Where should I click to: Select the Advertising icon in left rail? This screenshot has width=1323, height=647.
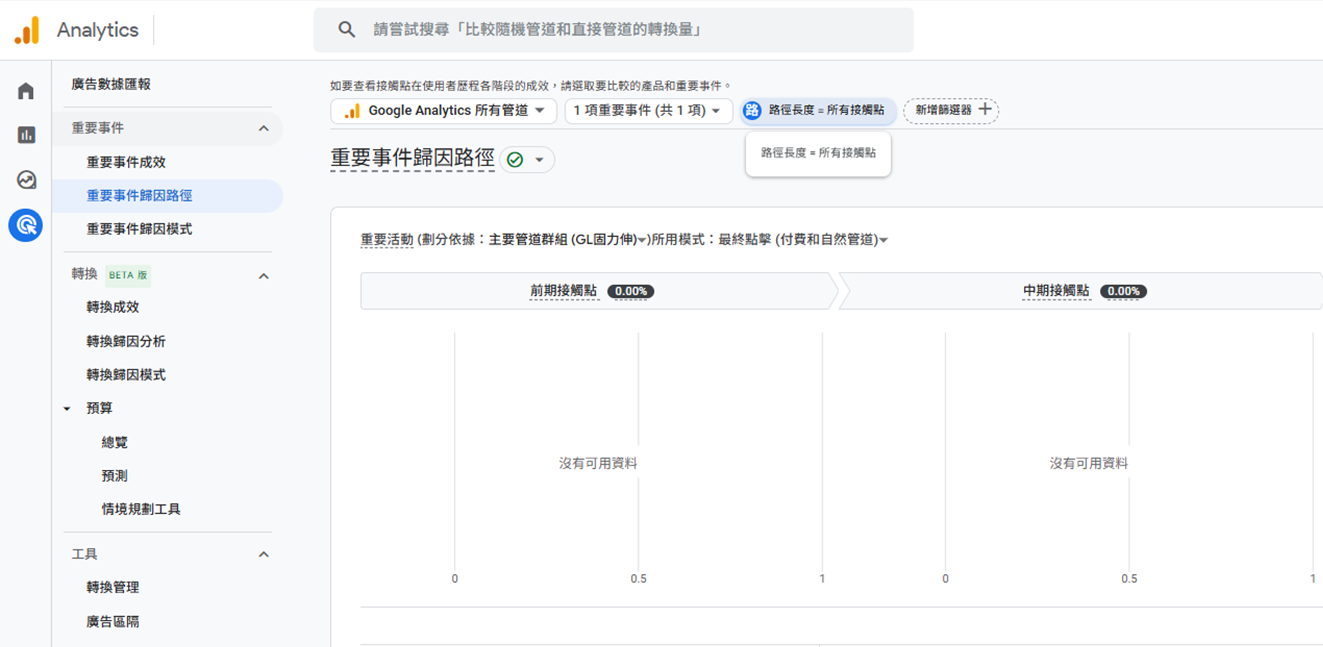[x=26, y=225]
